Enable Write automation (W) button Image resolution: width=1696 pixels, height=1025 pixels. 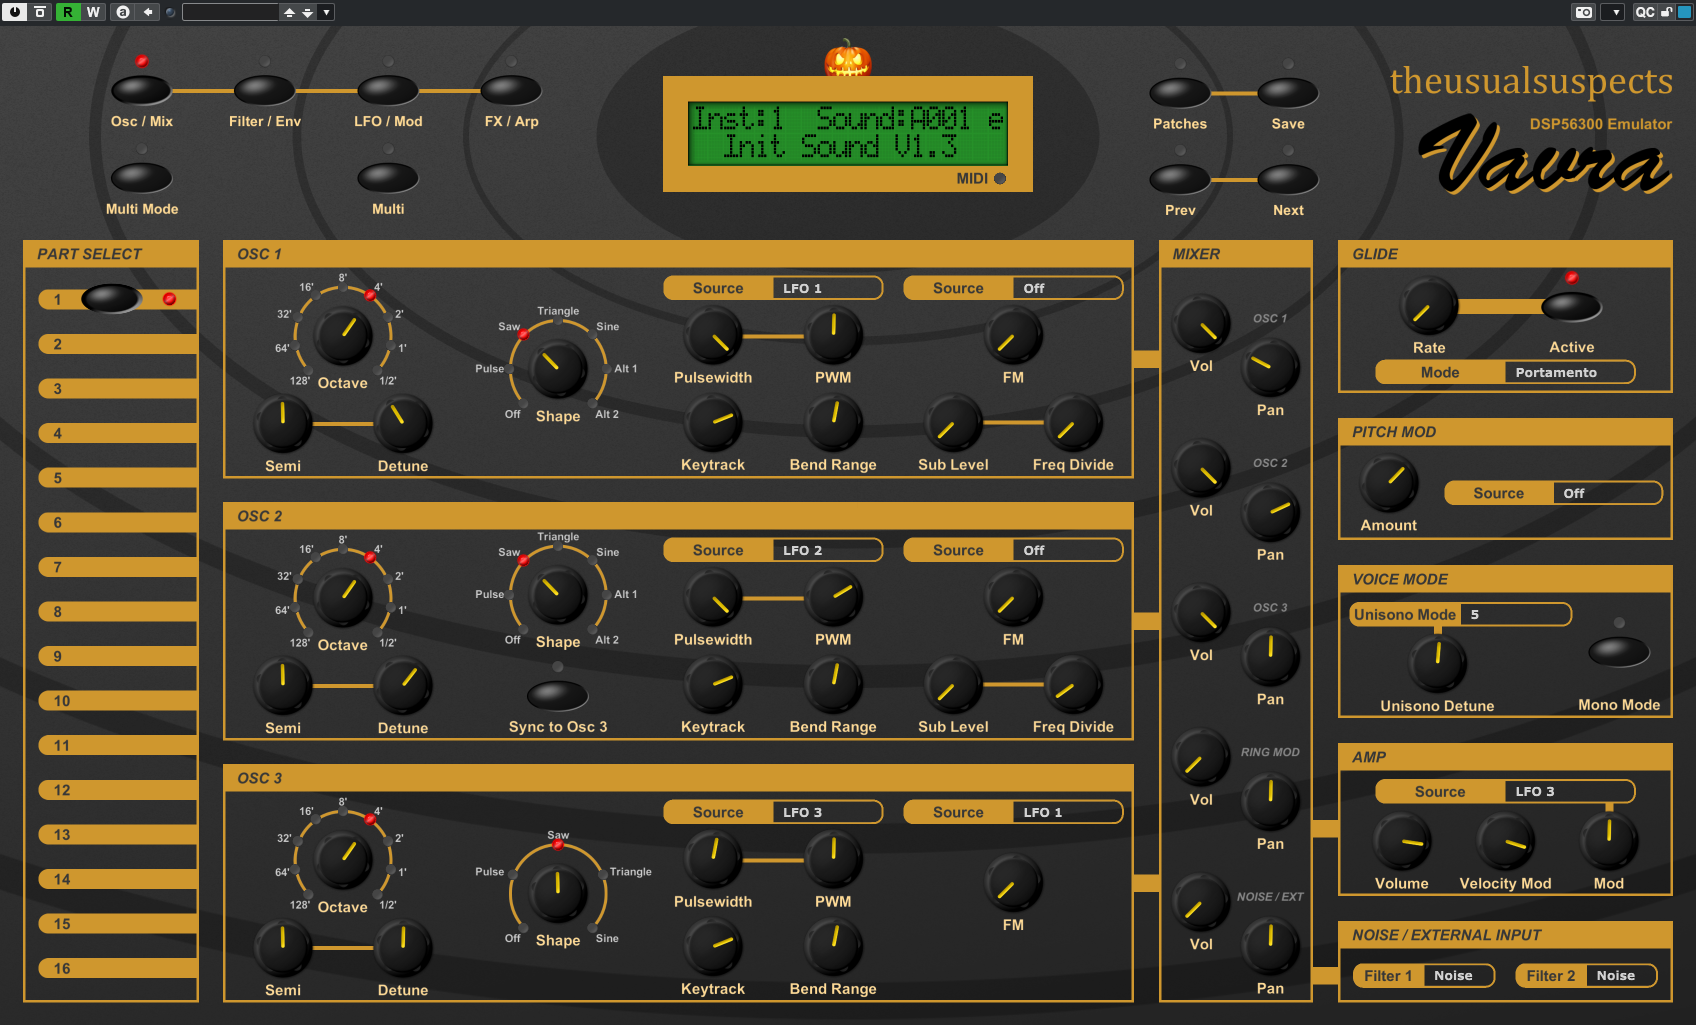[x=93, y=12]
